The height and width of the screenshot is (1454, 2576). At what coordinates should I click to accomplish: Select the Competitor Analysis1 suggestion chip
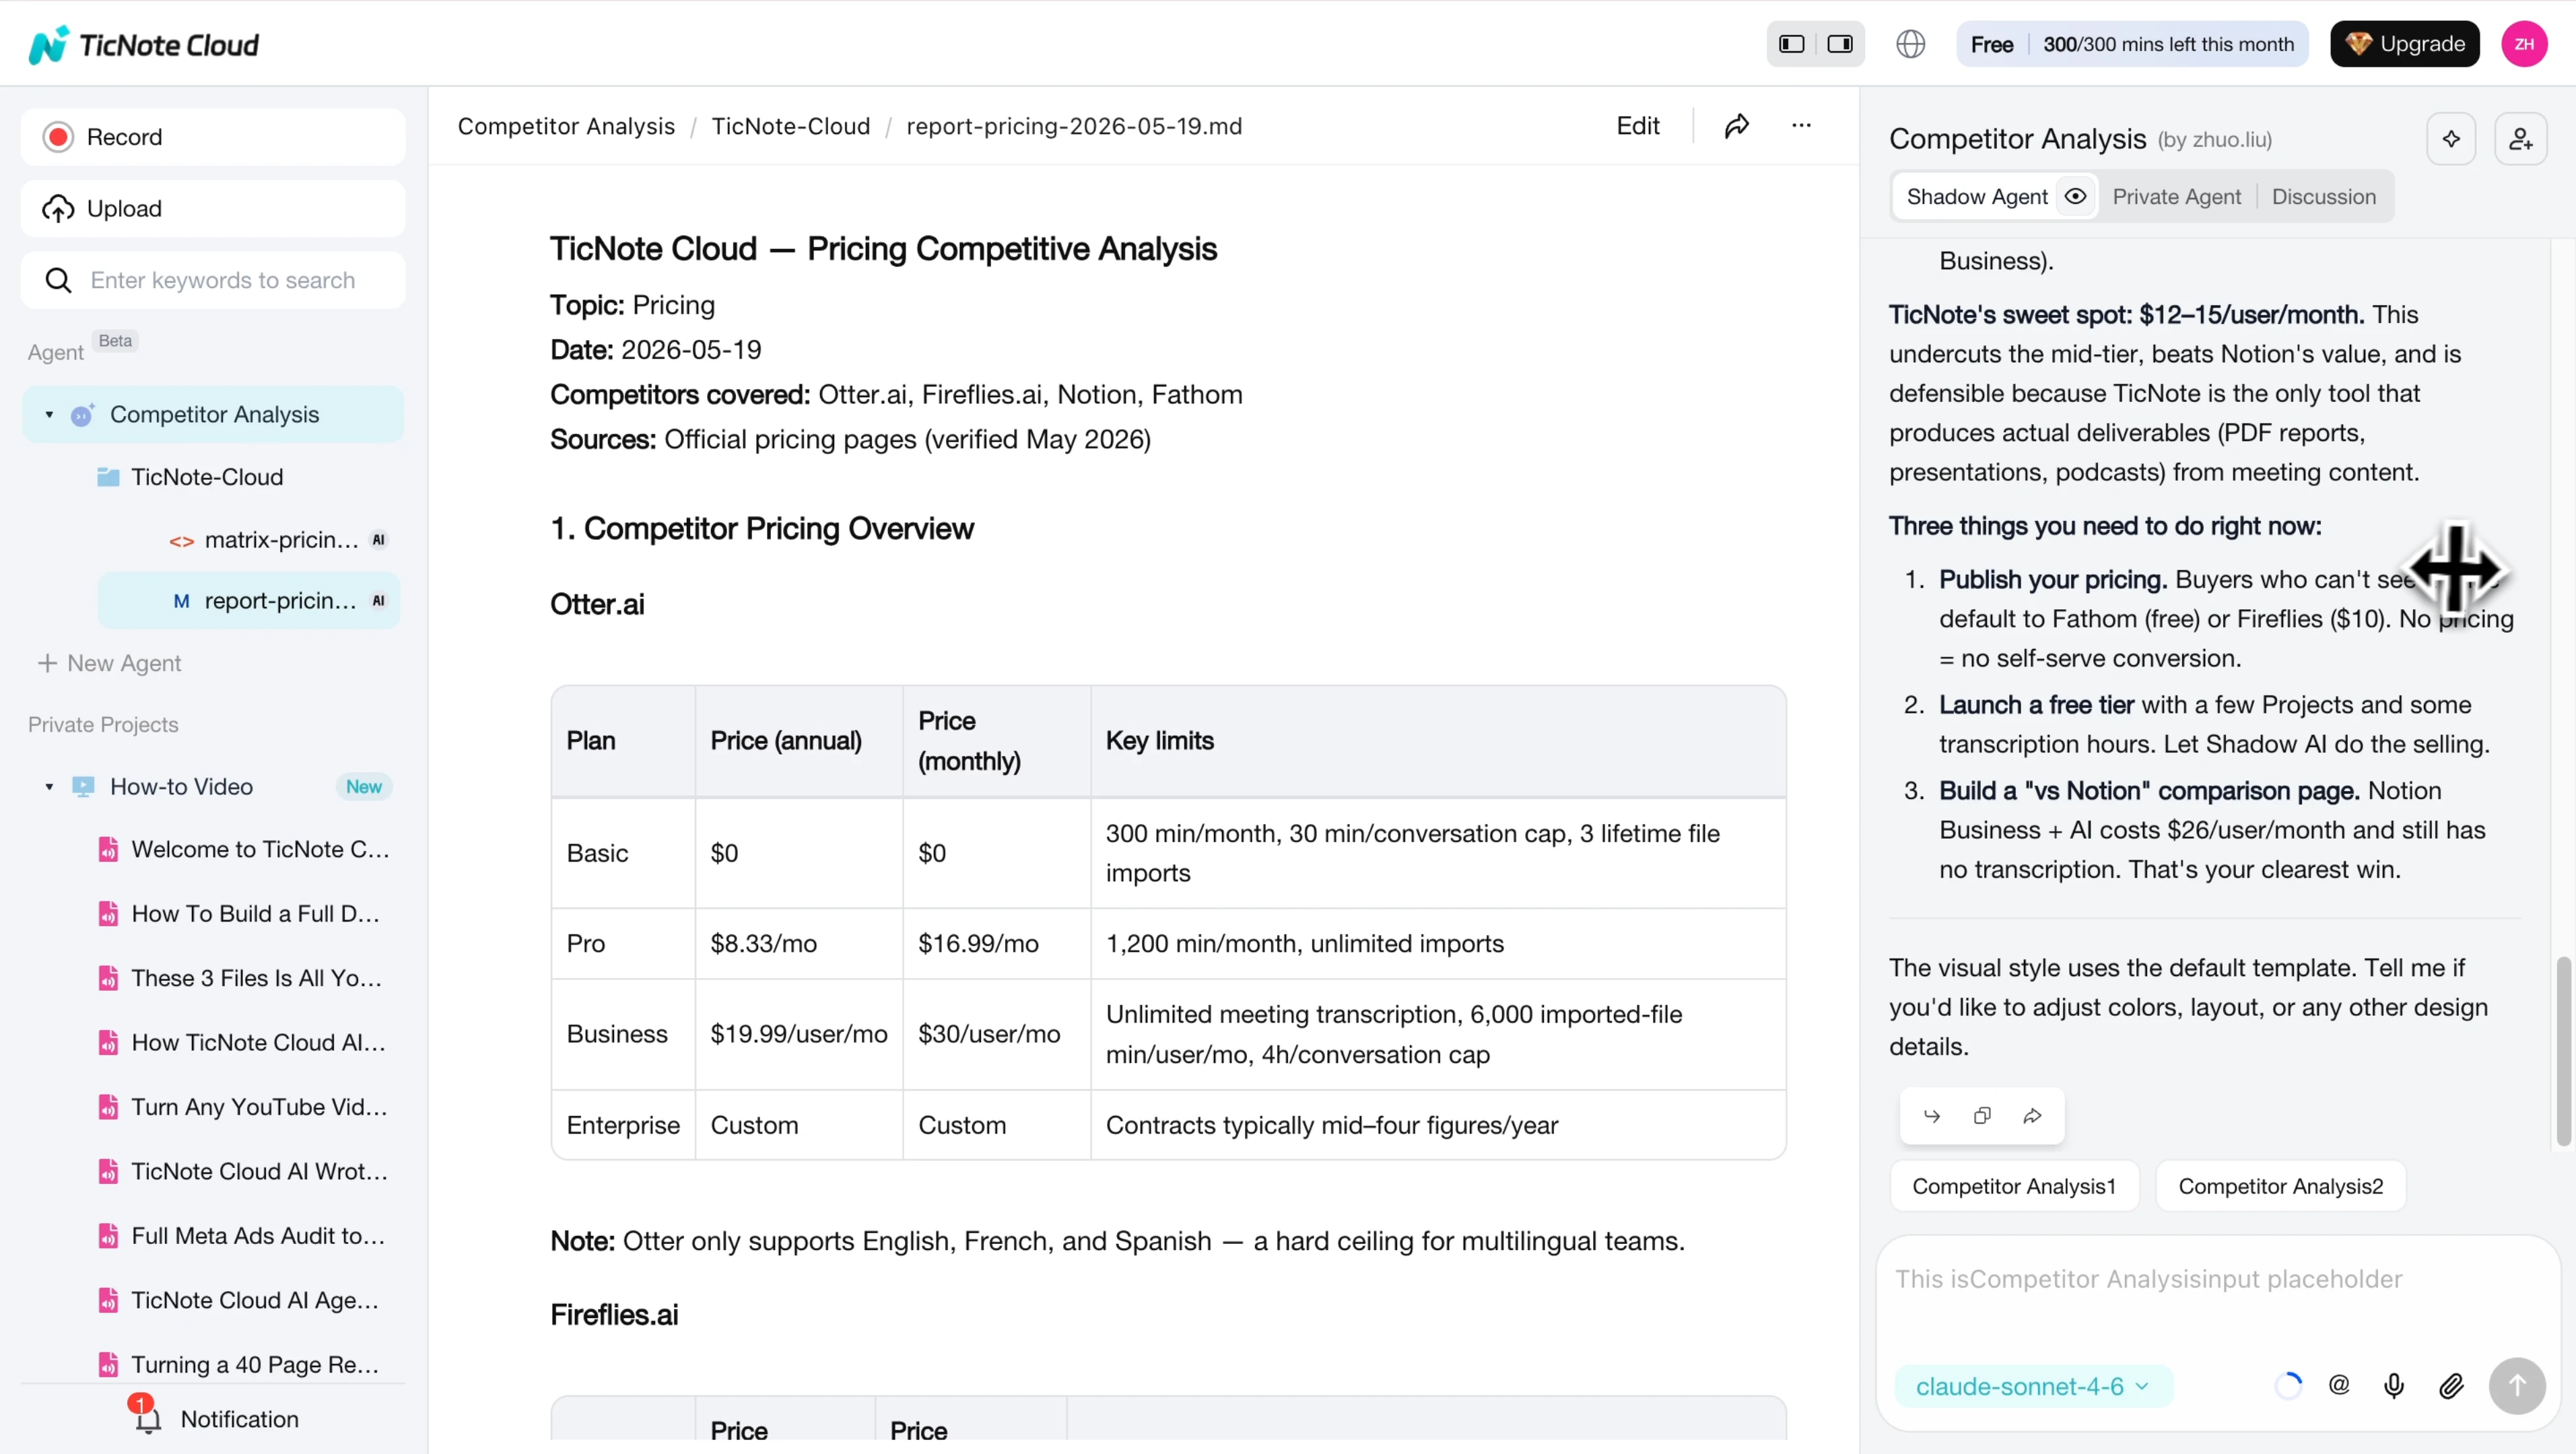(x=2014, y=1186)
